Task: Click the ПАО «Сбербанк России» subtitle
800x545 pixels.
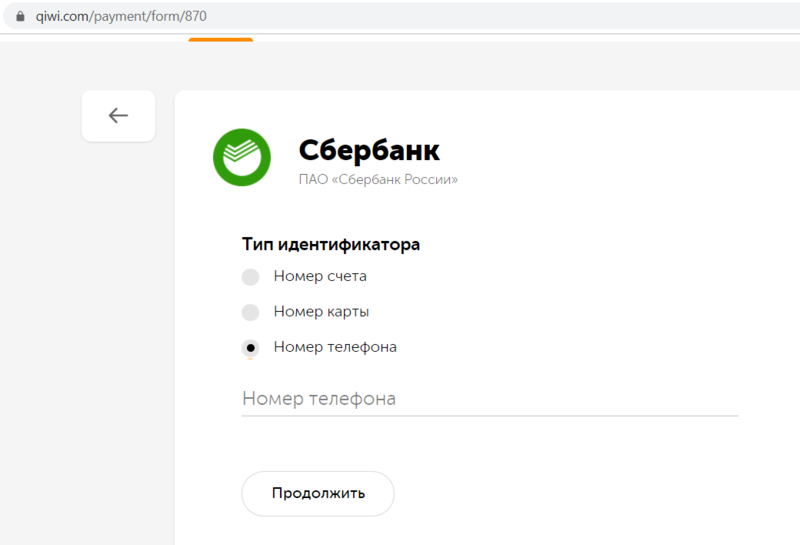Action: click(x=378, y=180)
